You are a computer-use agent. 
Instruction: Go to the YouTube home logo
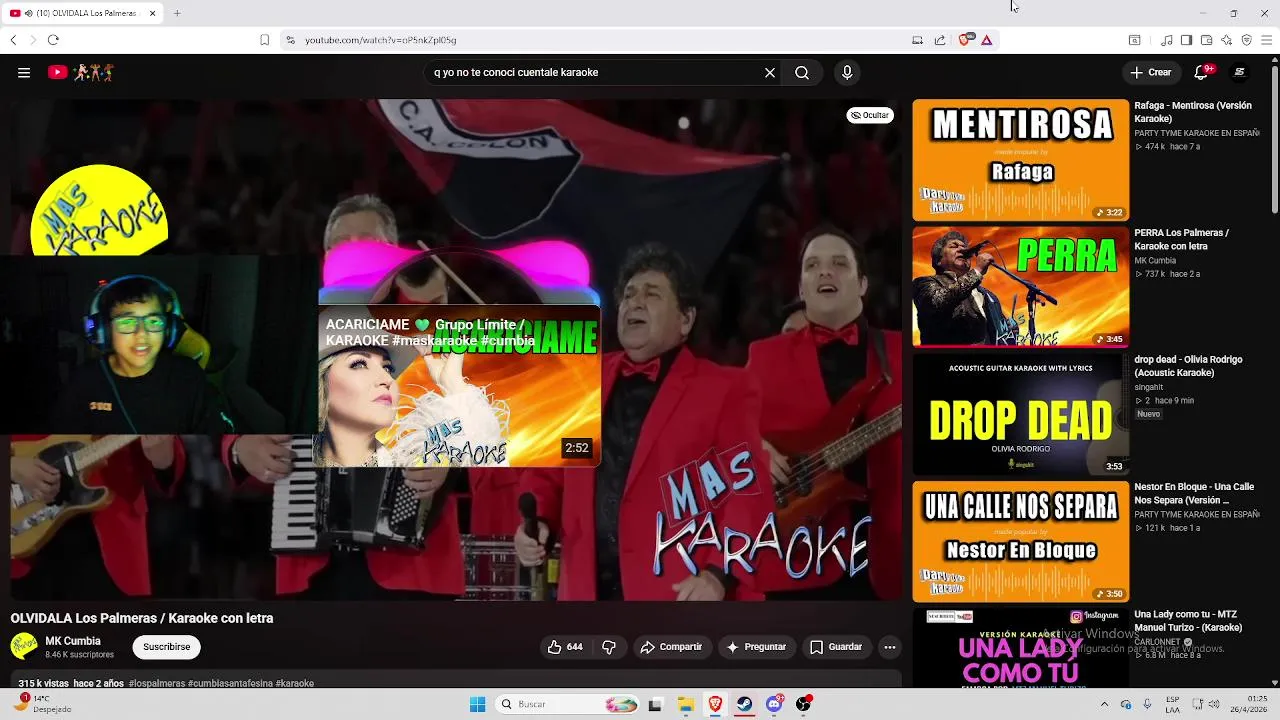80,72
